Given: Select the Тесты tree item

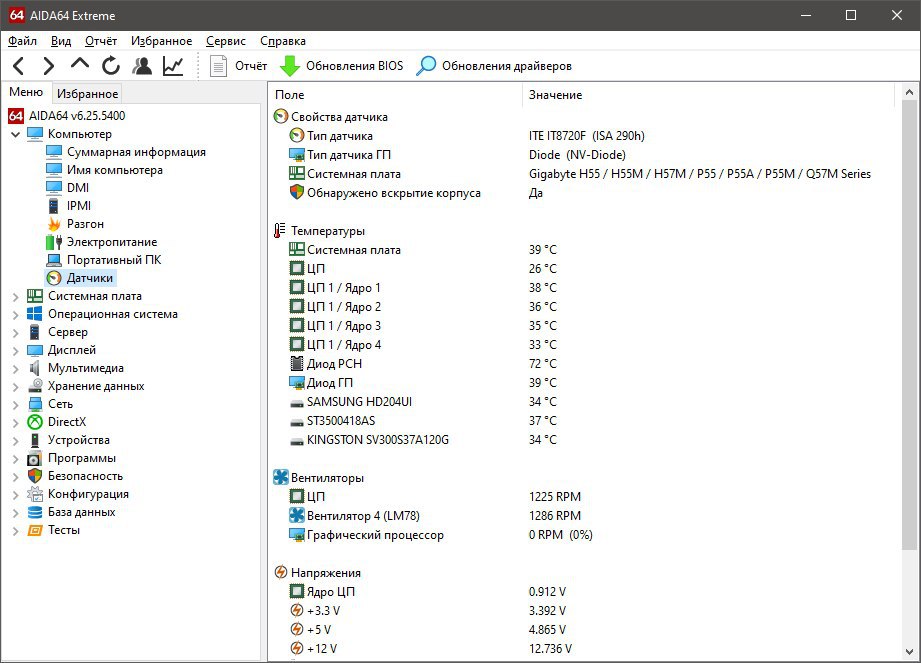Looking at the screenshot, I should click(x=63, y=530).
